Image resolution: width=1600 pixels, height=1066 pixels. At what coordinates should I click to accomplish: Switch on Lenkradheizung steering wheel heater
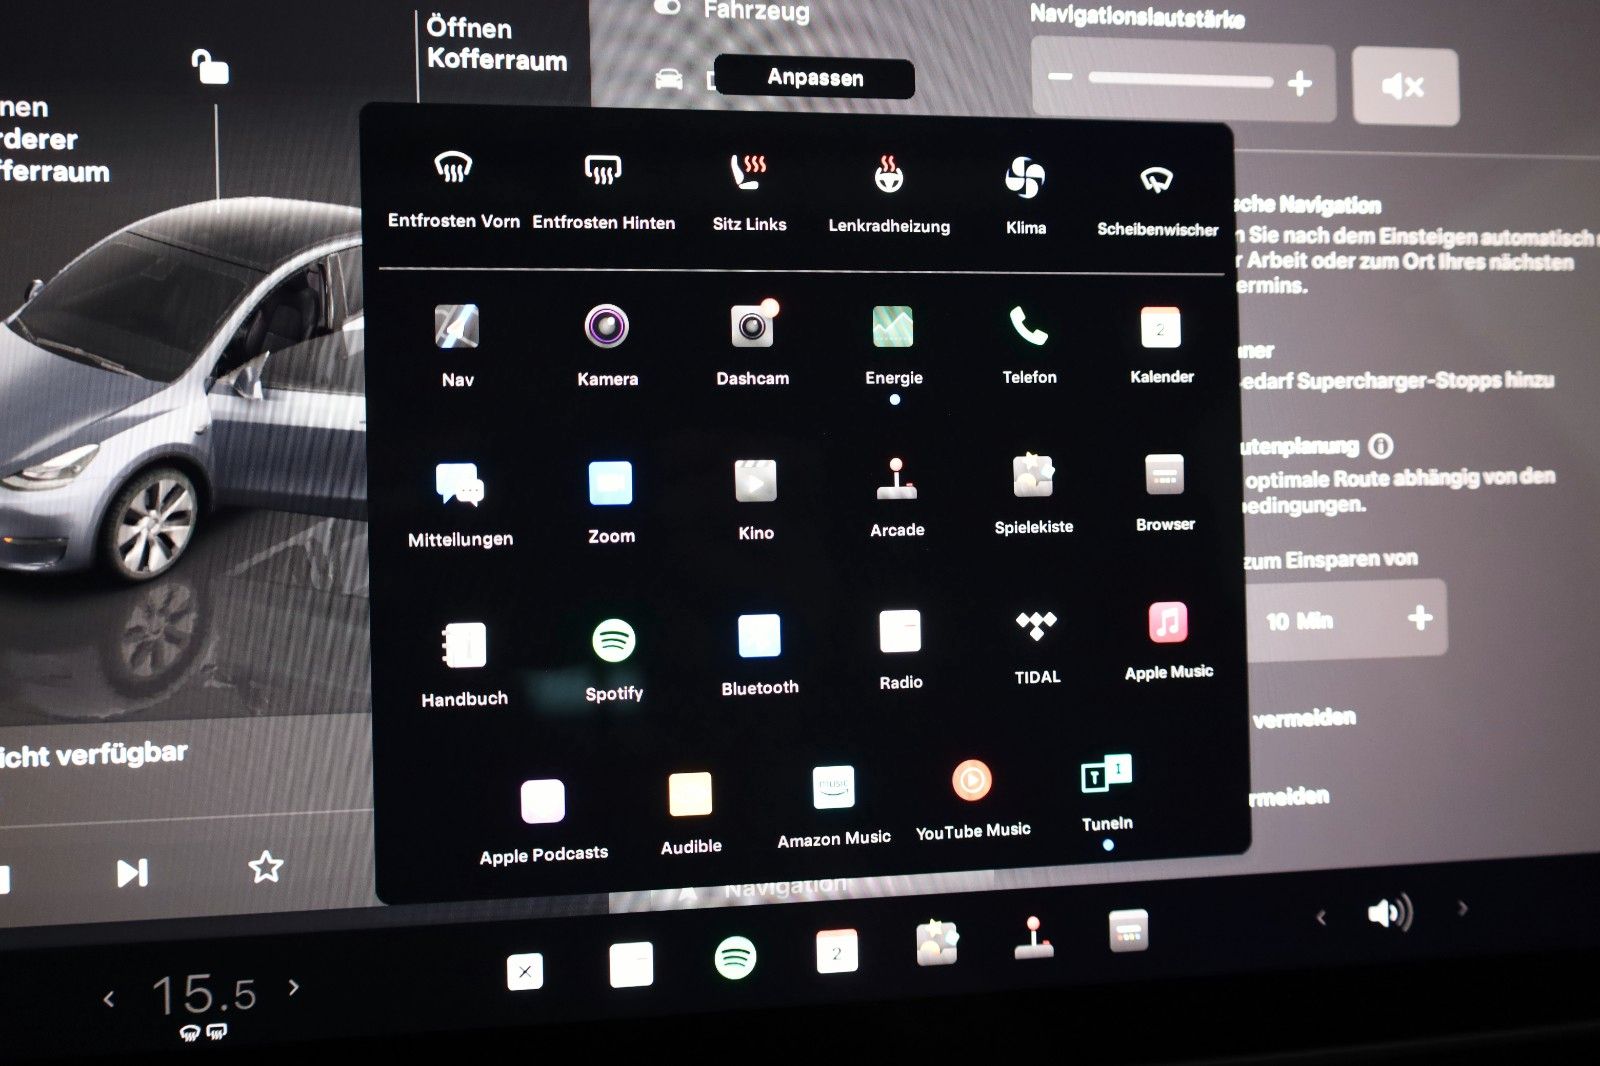click(x=888, y=174)
